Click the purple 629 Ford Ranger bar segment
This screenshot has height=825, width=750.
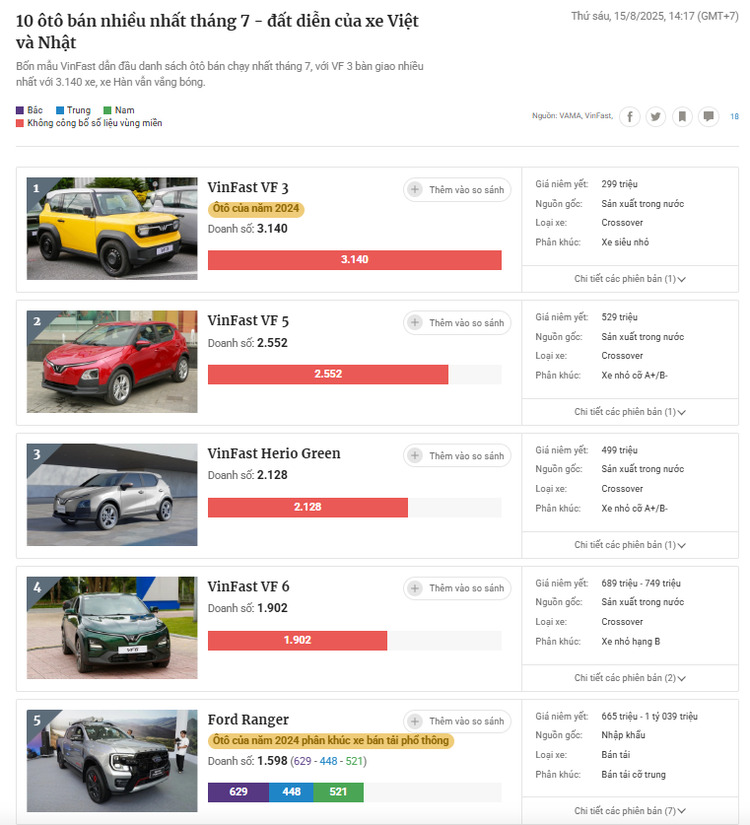click(x=238, y=792)
